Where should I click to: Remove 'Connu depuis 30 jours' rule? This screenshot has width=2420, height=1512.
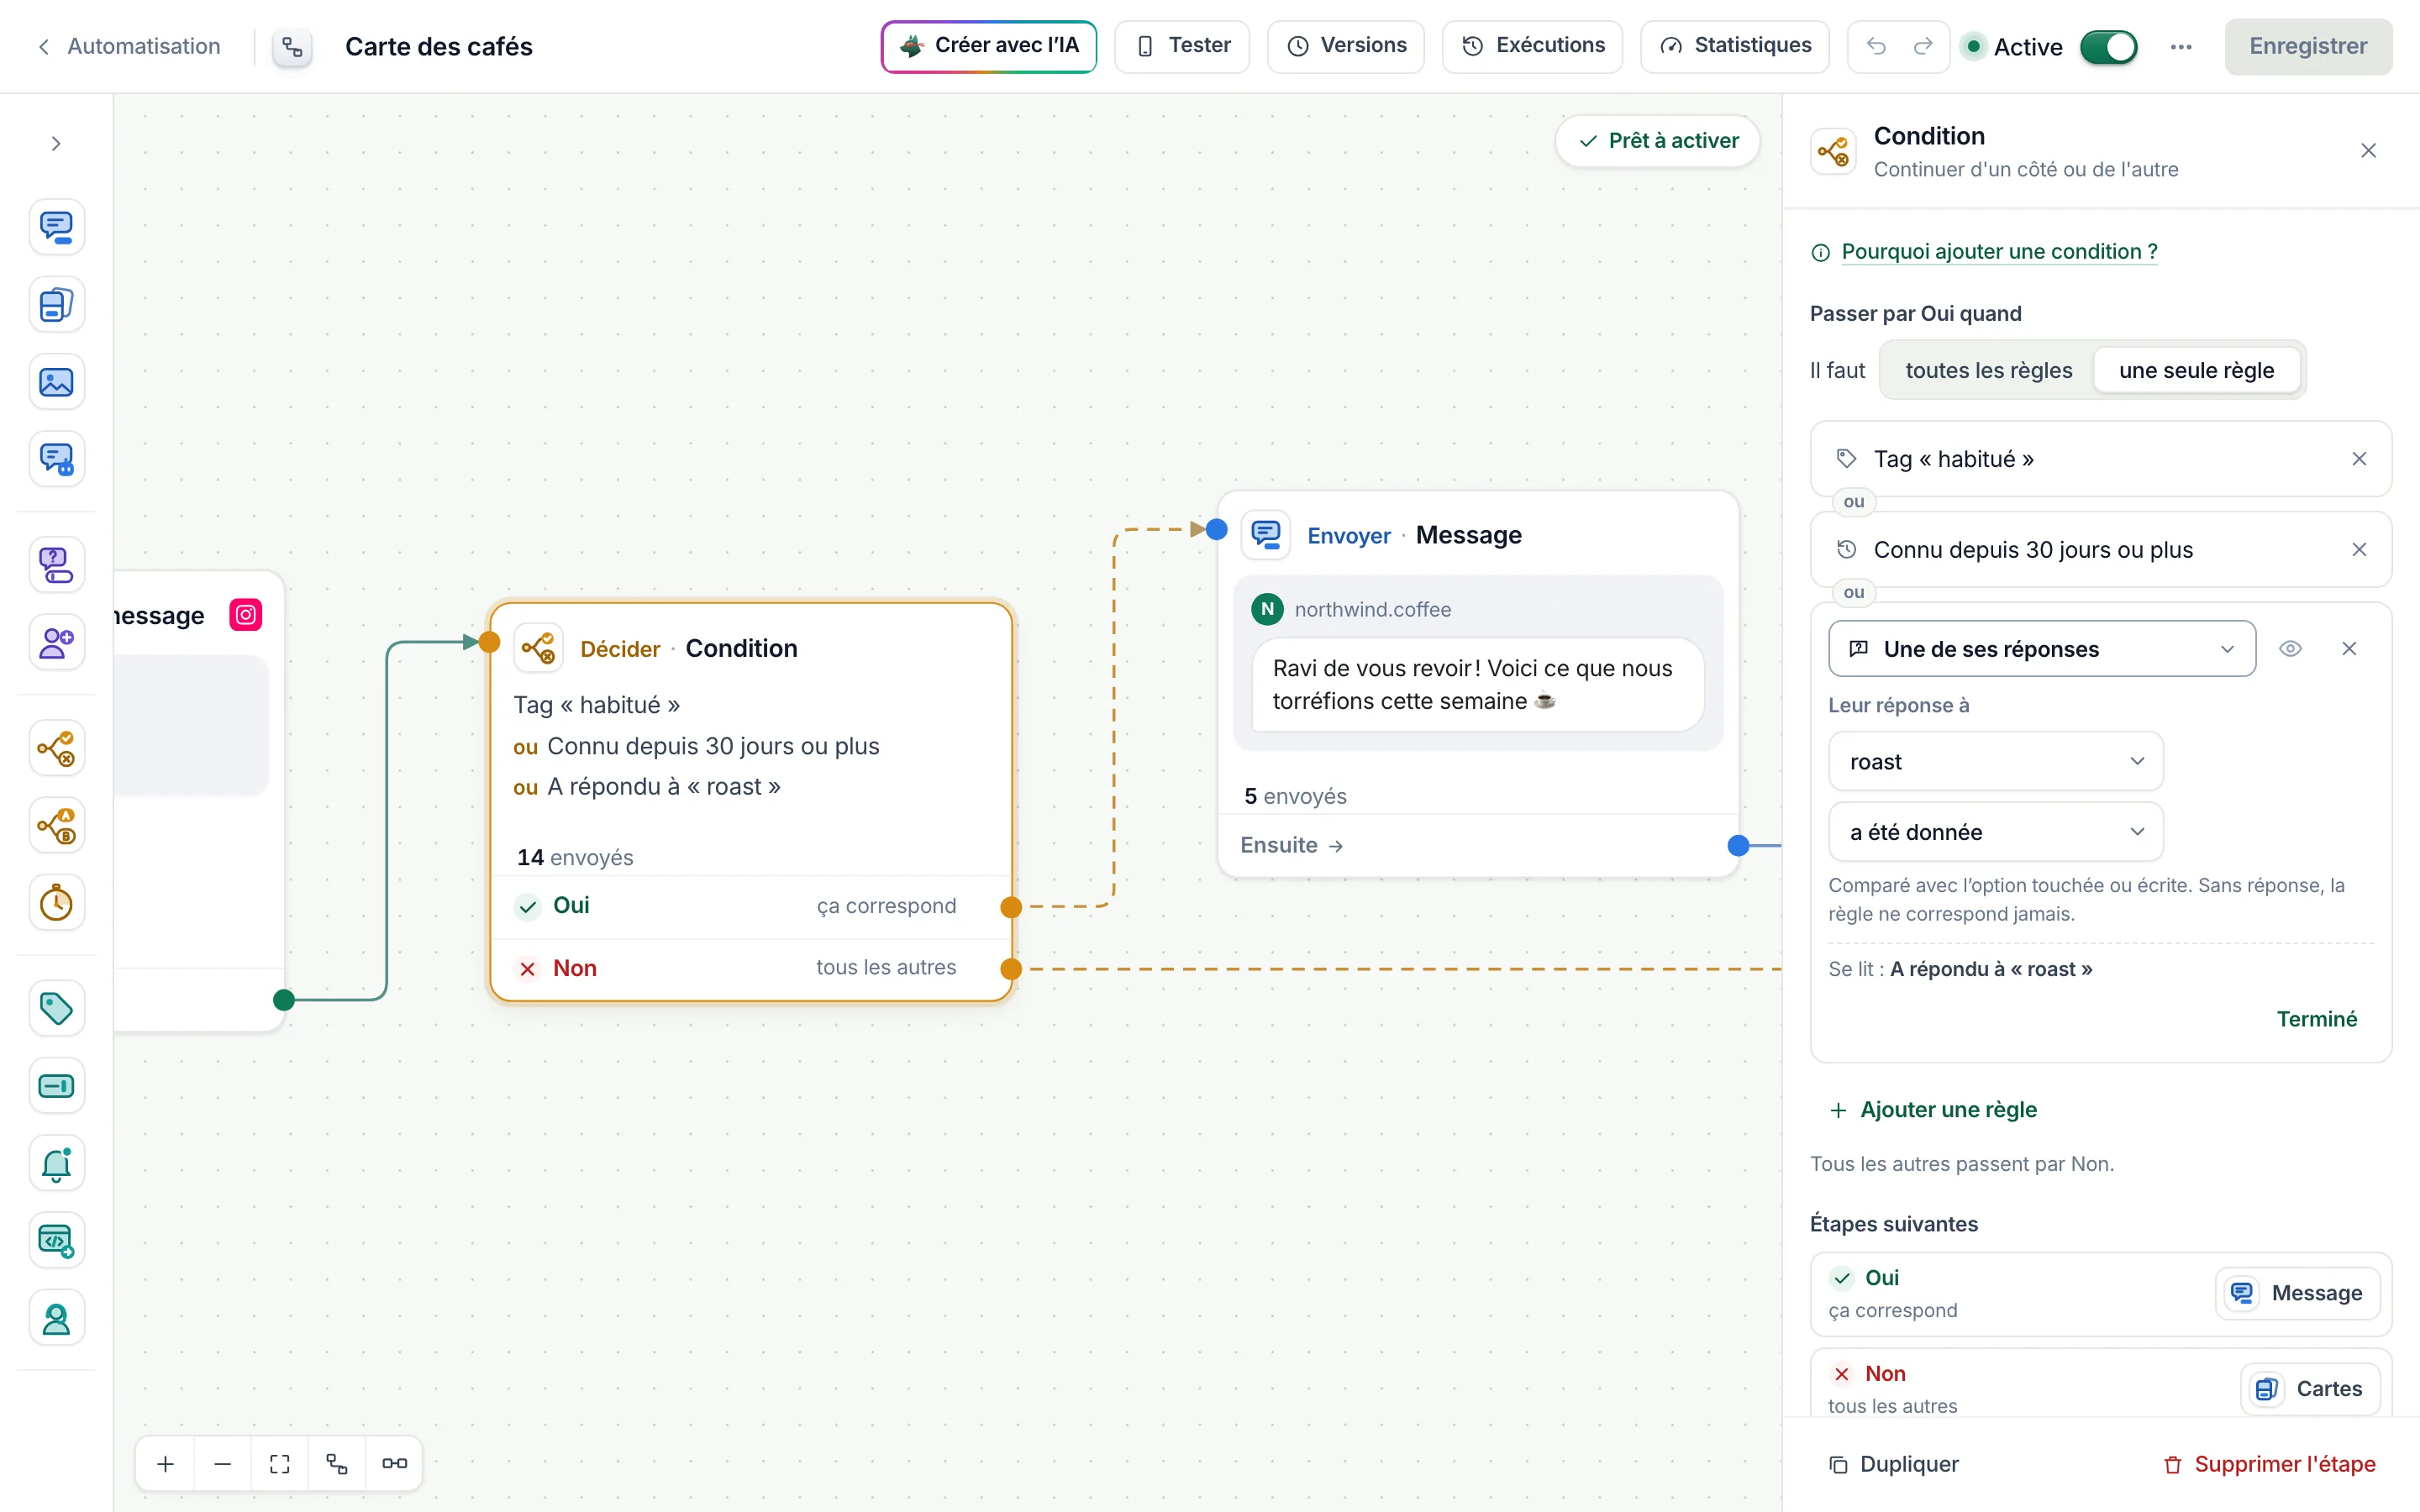[x=2359, y=550]
